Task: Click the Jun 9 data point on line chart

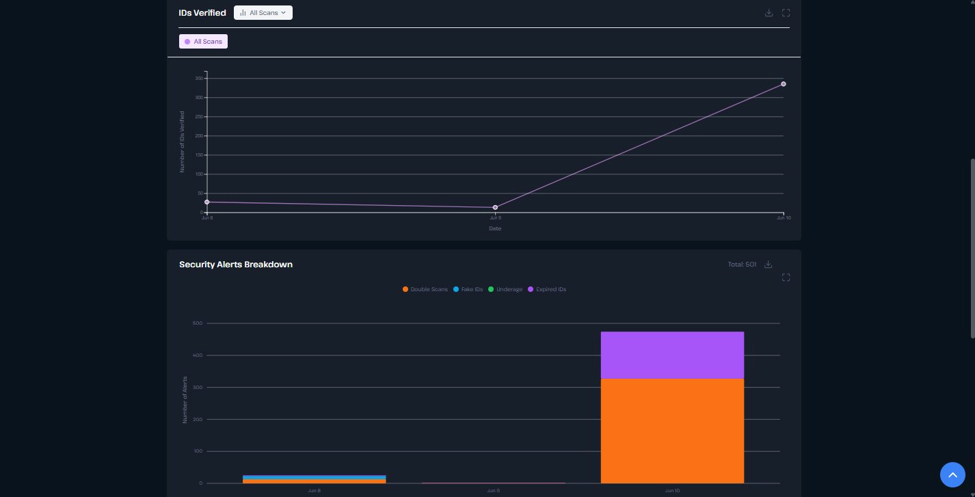Action: point(495,208)
